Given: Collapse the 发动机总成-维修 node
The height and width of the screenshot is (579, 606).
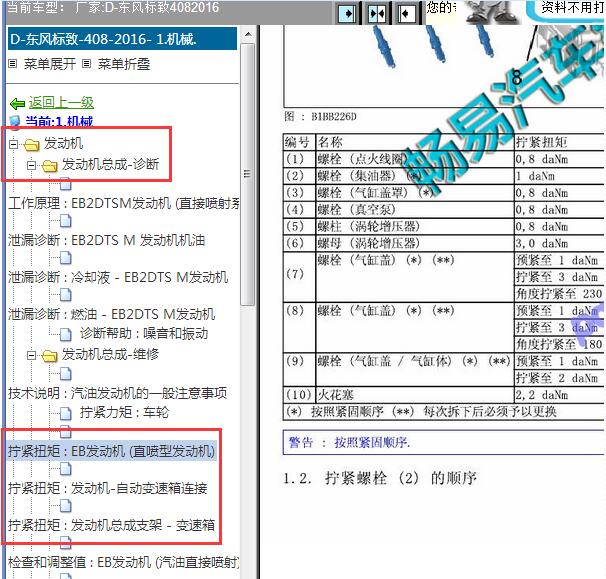Looking at the screenshot, I should [32, 355].
